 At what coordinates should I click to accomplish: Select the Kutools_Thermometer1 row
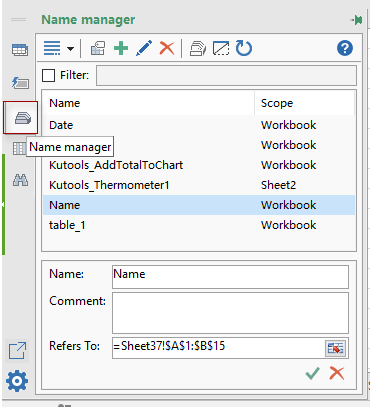[x=199, y=185]
